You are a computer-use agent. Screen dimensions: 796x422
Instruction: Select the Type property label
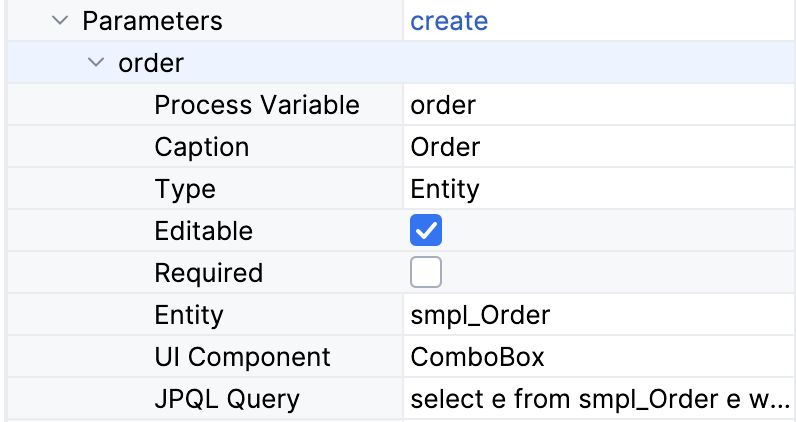pos(185,189)
